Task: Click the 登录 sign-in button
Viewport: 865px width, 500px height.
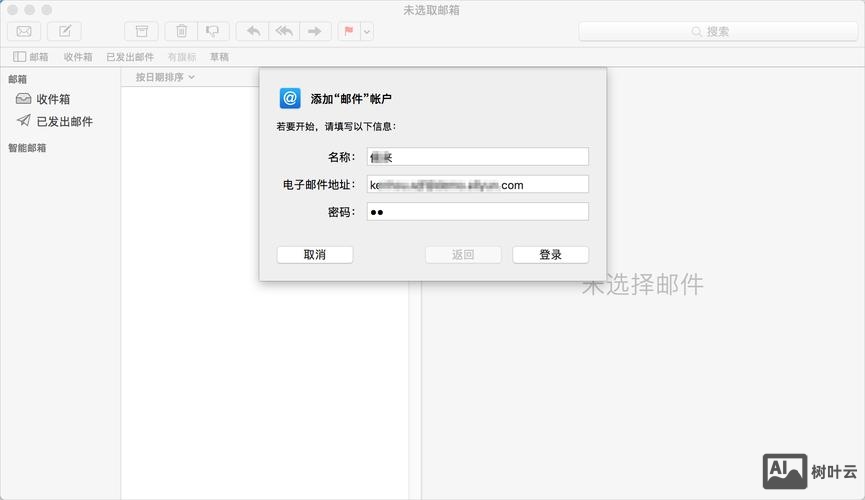Action: tap(551, 254)
